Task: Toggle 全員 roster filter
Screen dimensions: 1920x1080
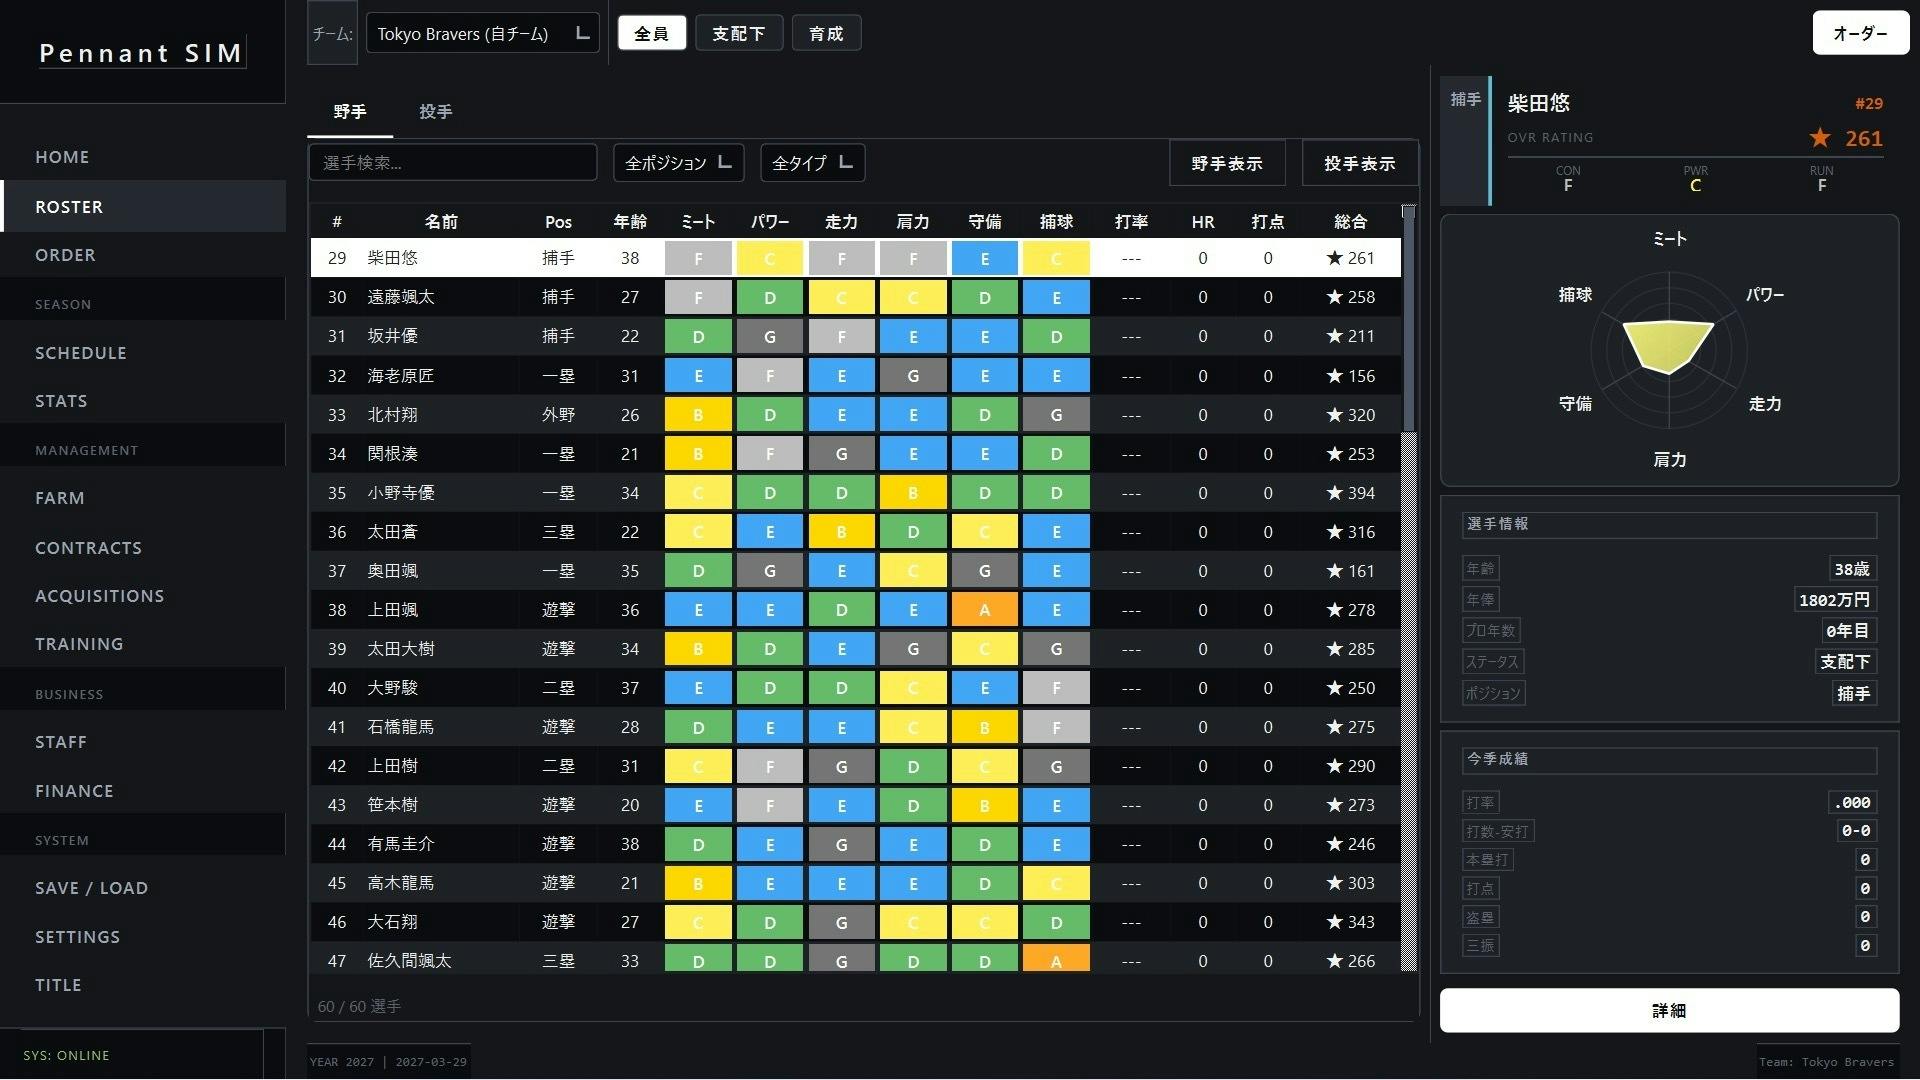Action: [651, 33]
